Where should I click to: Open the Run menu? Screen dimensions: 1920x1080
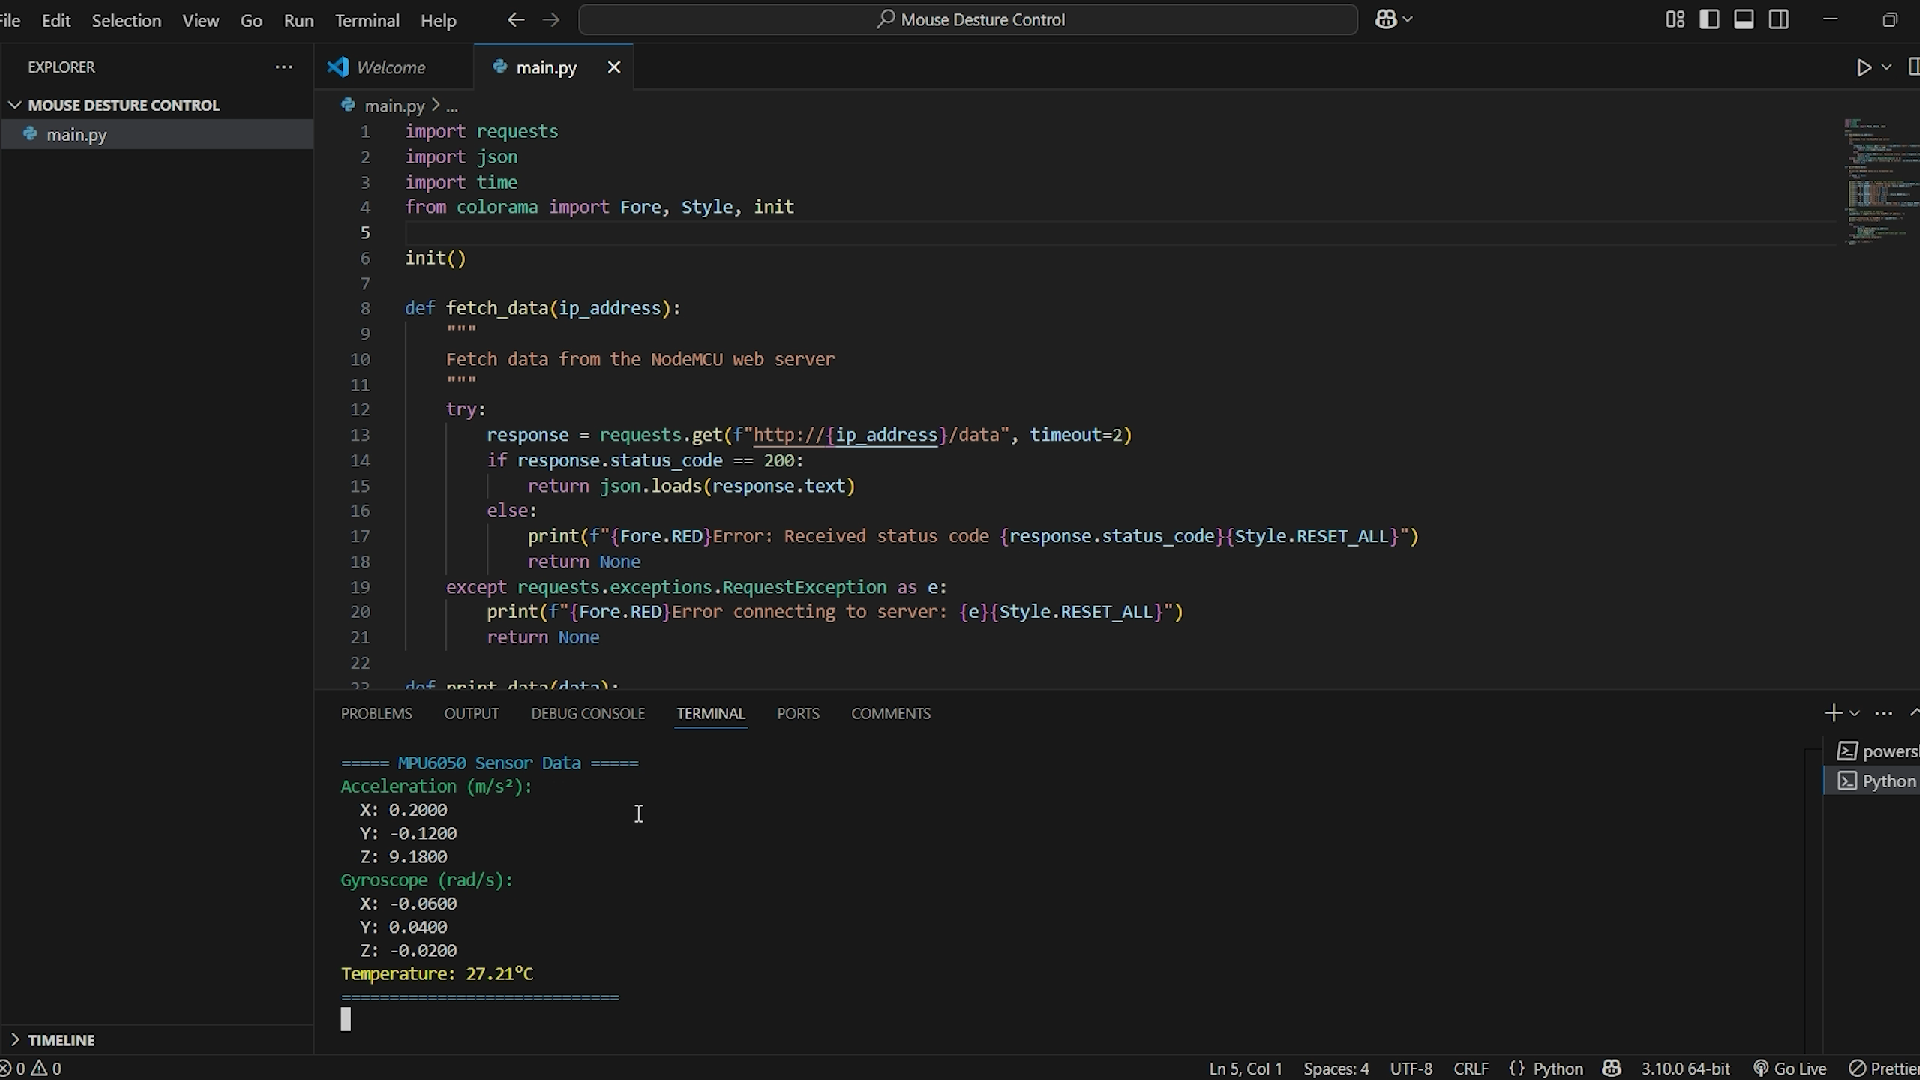coord(298,20)
